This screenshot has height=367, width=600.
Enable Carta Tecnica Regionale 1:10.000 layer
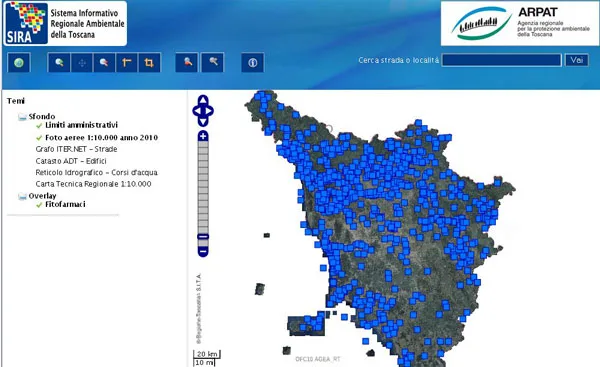93,184
